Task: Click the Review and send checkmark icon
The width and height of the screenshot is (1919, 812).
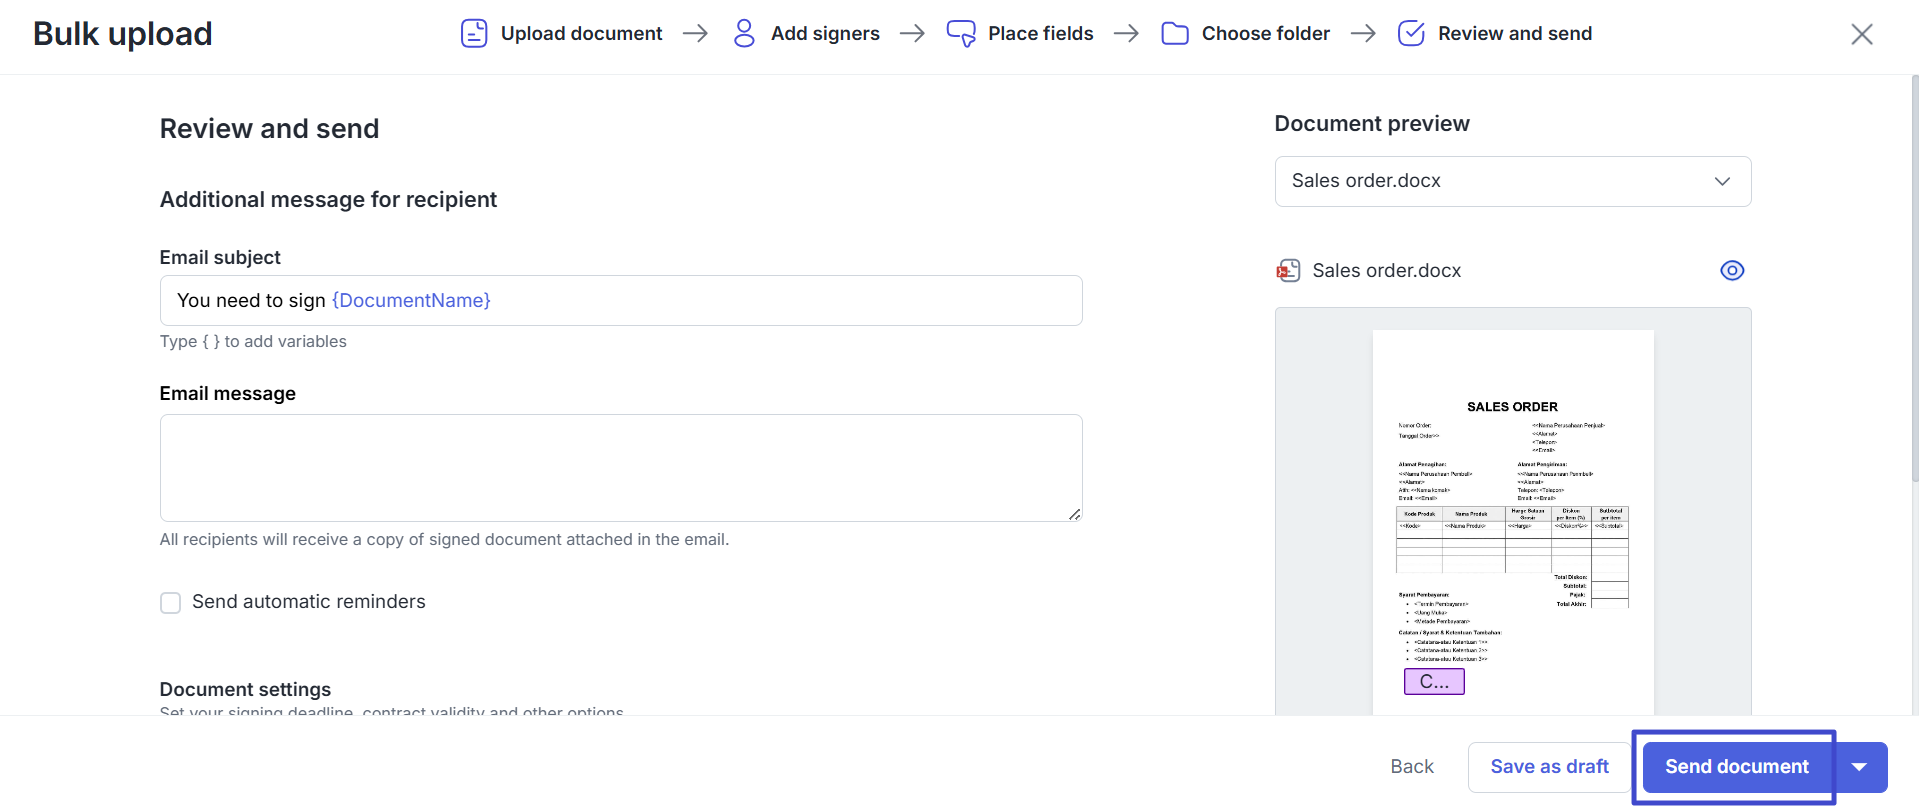Action: (x=1411, y=33)
